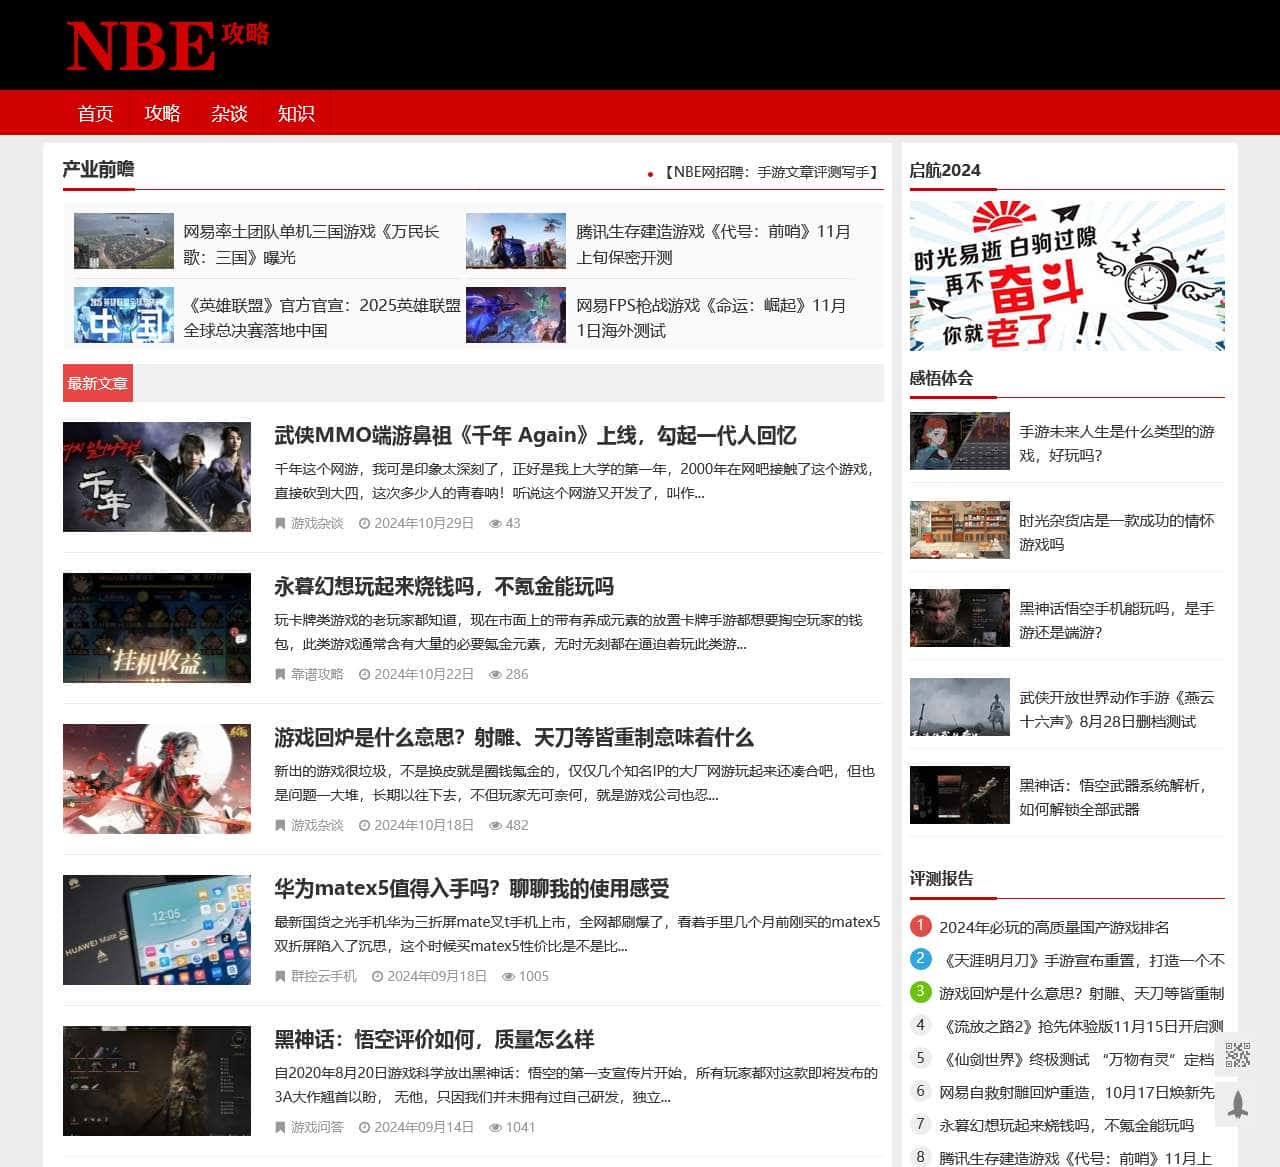Select the 最新文章 tab
The height and width of the screenshot is (1167, 1280).
coord(98,383)
